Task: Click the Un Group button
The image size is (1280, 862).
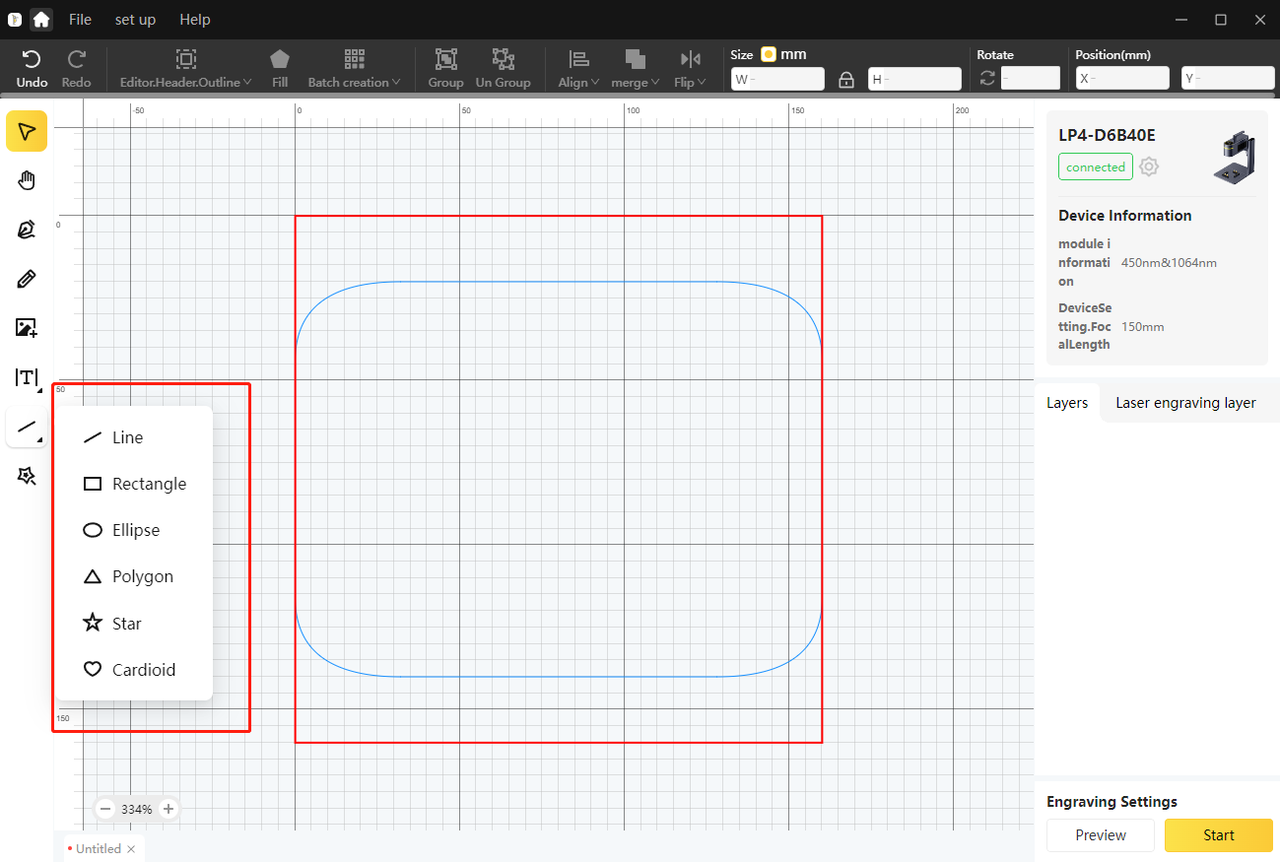Action: tap(503, 69)
